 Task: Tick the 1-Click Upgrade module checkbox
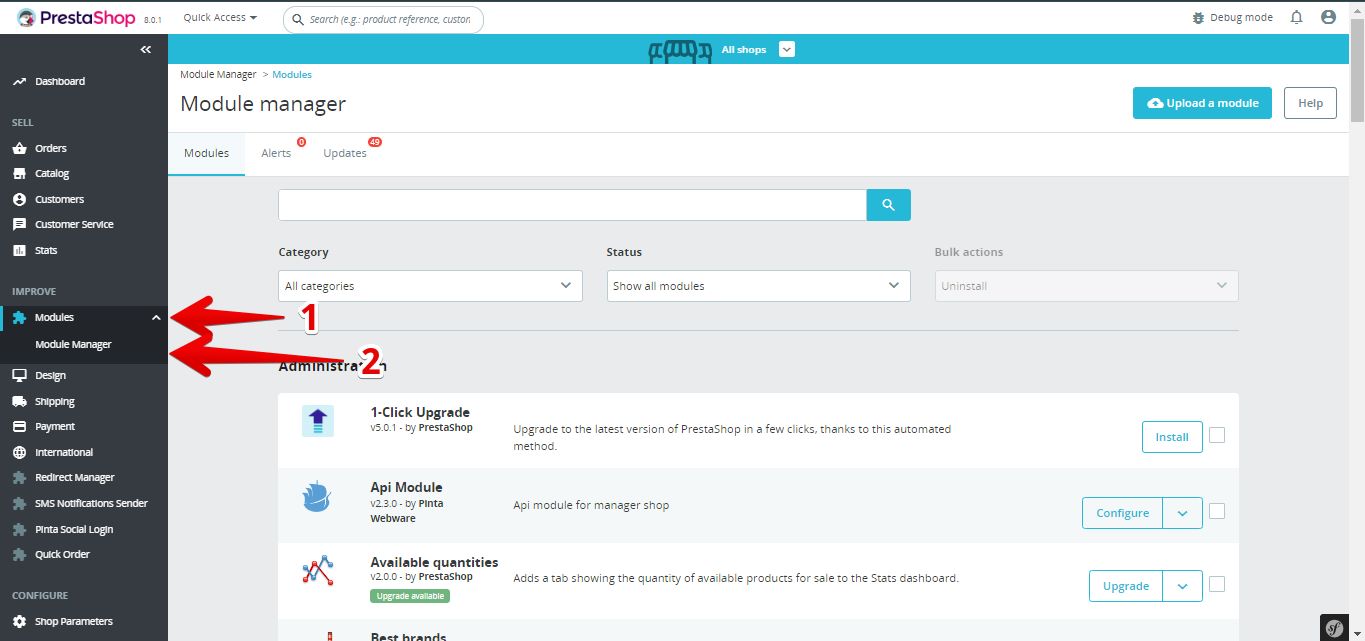tap(1217, 435)
